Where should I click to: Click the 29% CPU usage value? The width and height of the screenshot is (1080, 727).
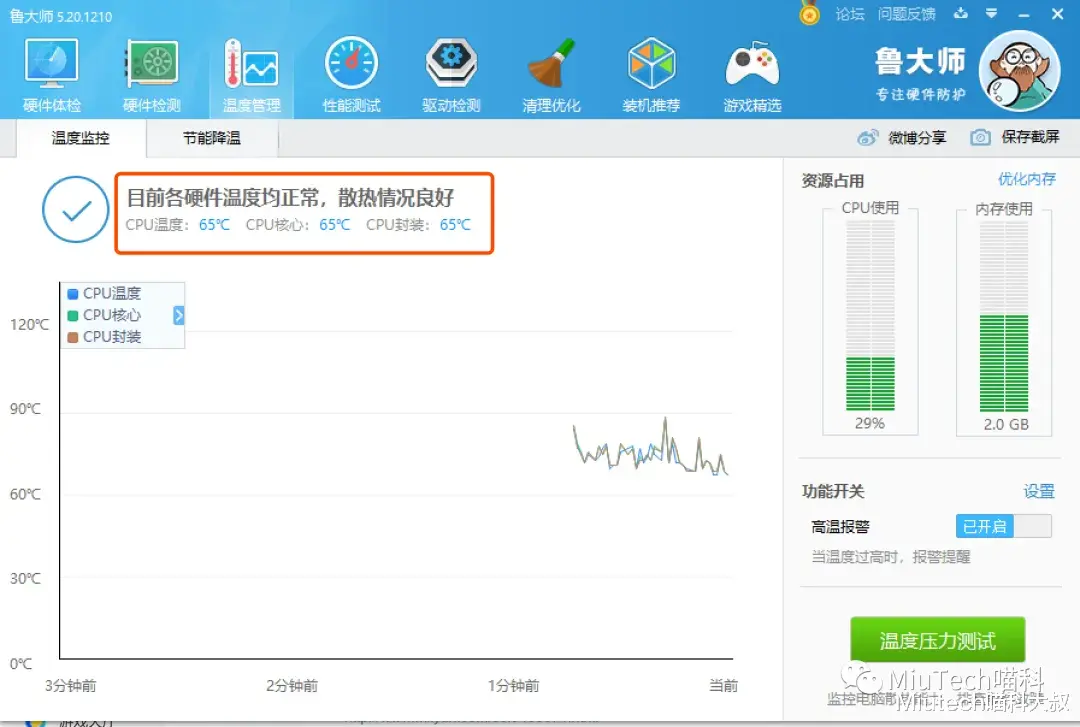point(870,423)
